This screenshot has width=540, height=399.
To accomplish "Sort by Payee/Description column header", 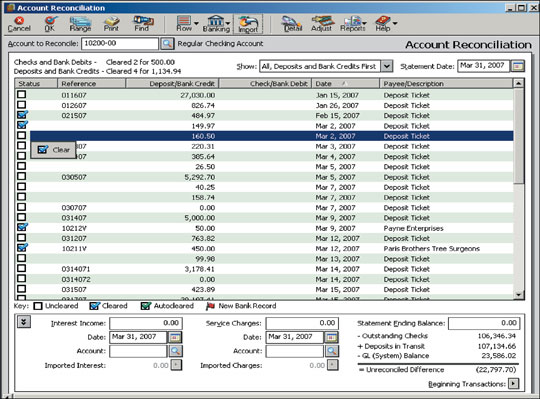I will coord(446,83).
